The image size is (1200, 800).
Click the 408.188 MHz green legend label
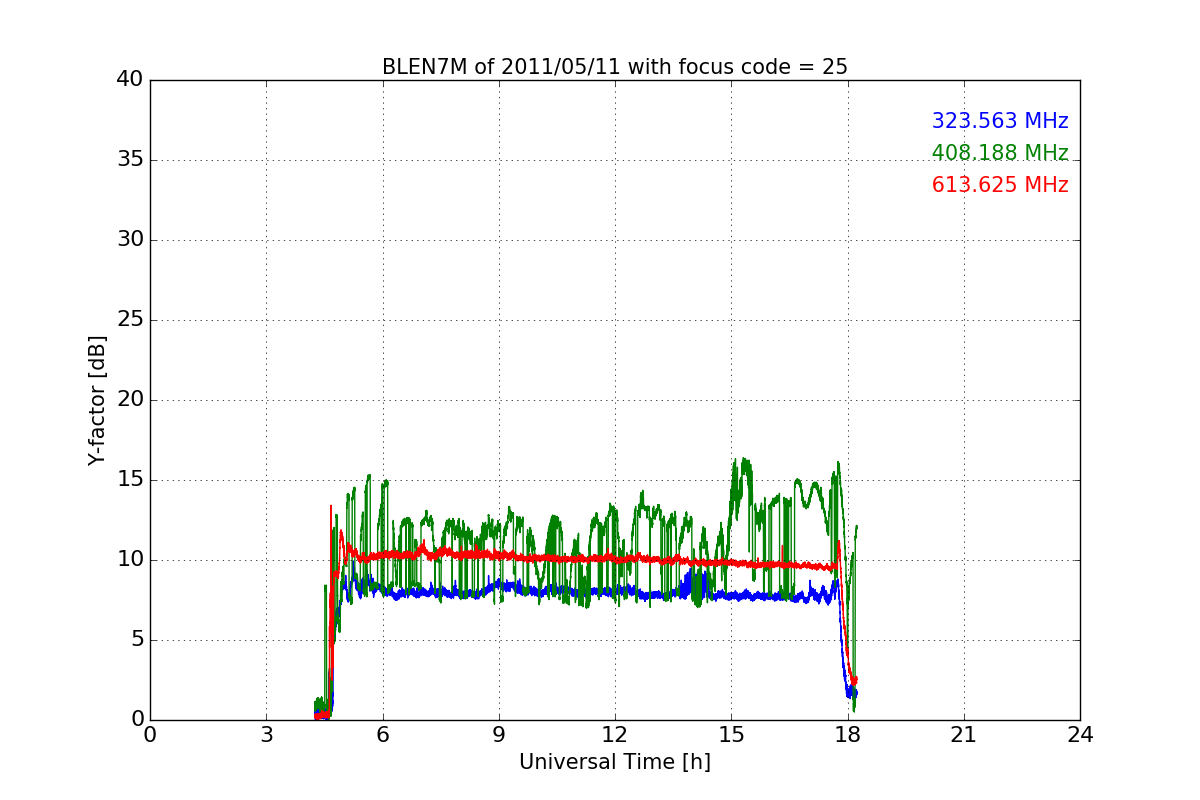tap(1000, 153)
